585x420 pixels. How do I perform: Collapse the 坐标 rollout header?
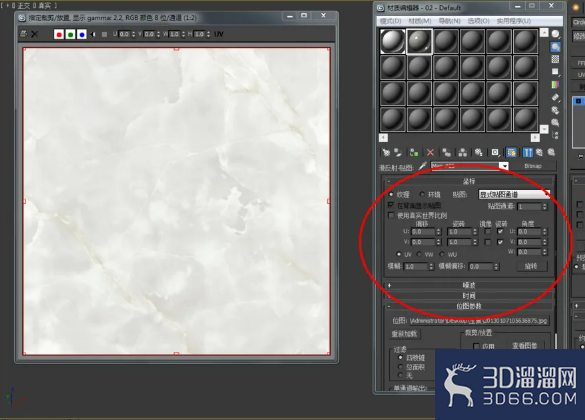pyautogui.click(x=469, y=181)
